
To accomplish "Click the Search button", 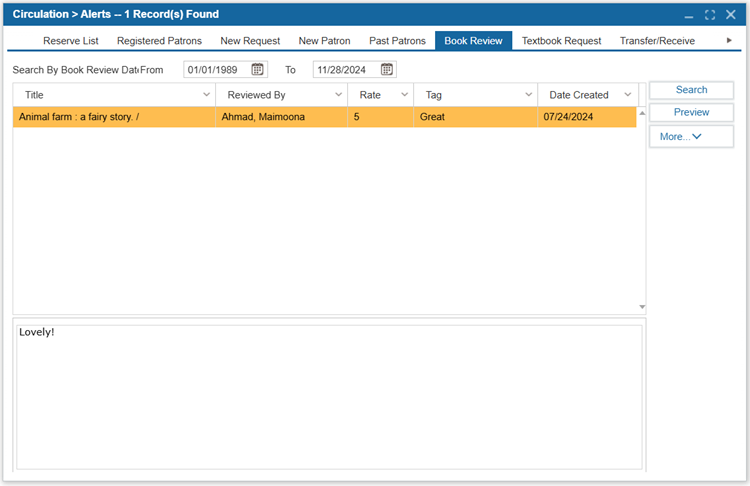I will point(691,90).
